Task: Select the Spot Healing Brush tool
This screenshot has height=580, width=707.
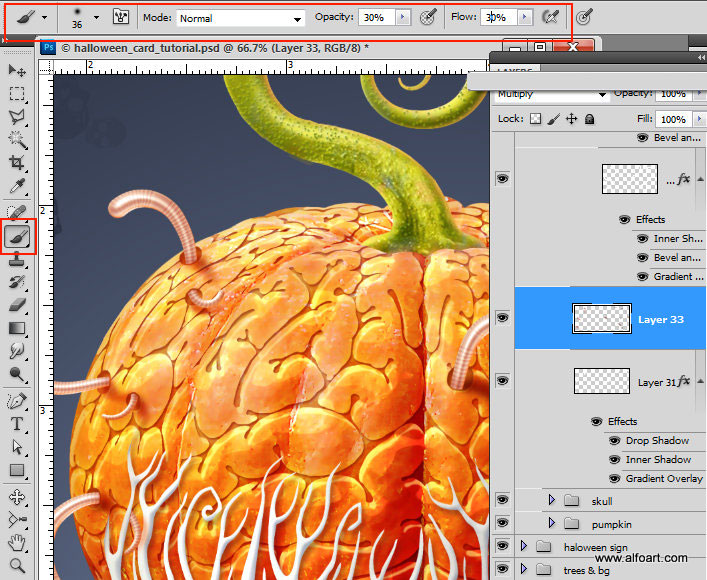Action: tap(17, 212)
